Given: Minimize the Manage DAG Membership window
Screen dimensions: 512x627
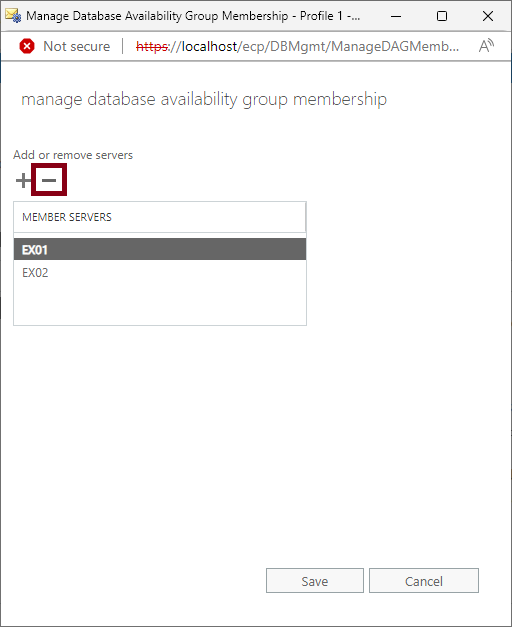Looking at the screenshot, I should point(396,16).
